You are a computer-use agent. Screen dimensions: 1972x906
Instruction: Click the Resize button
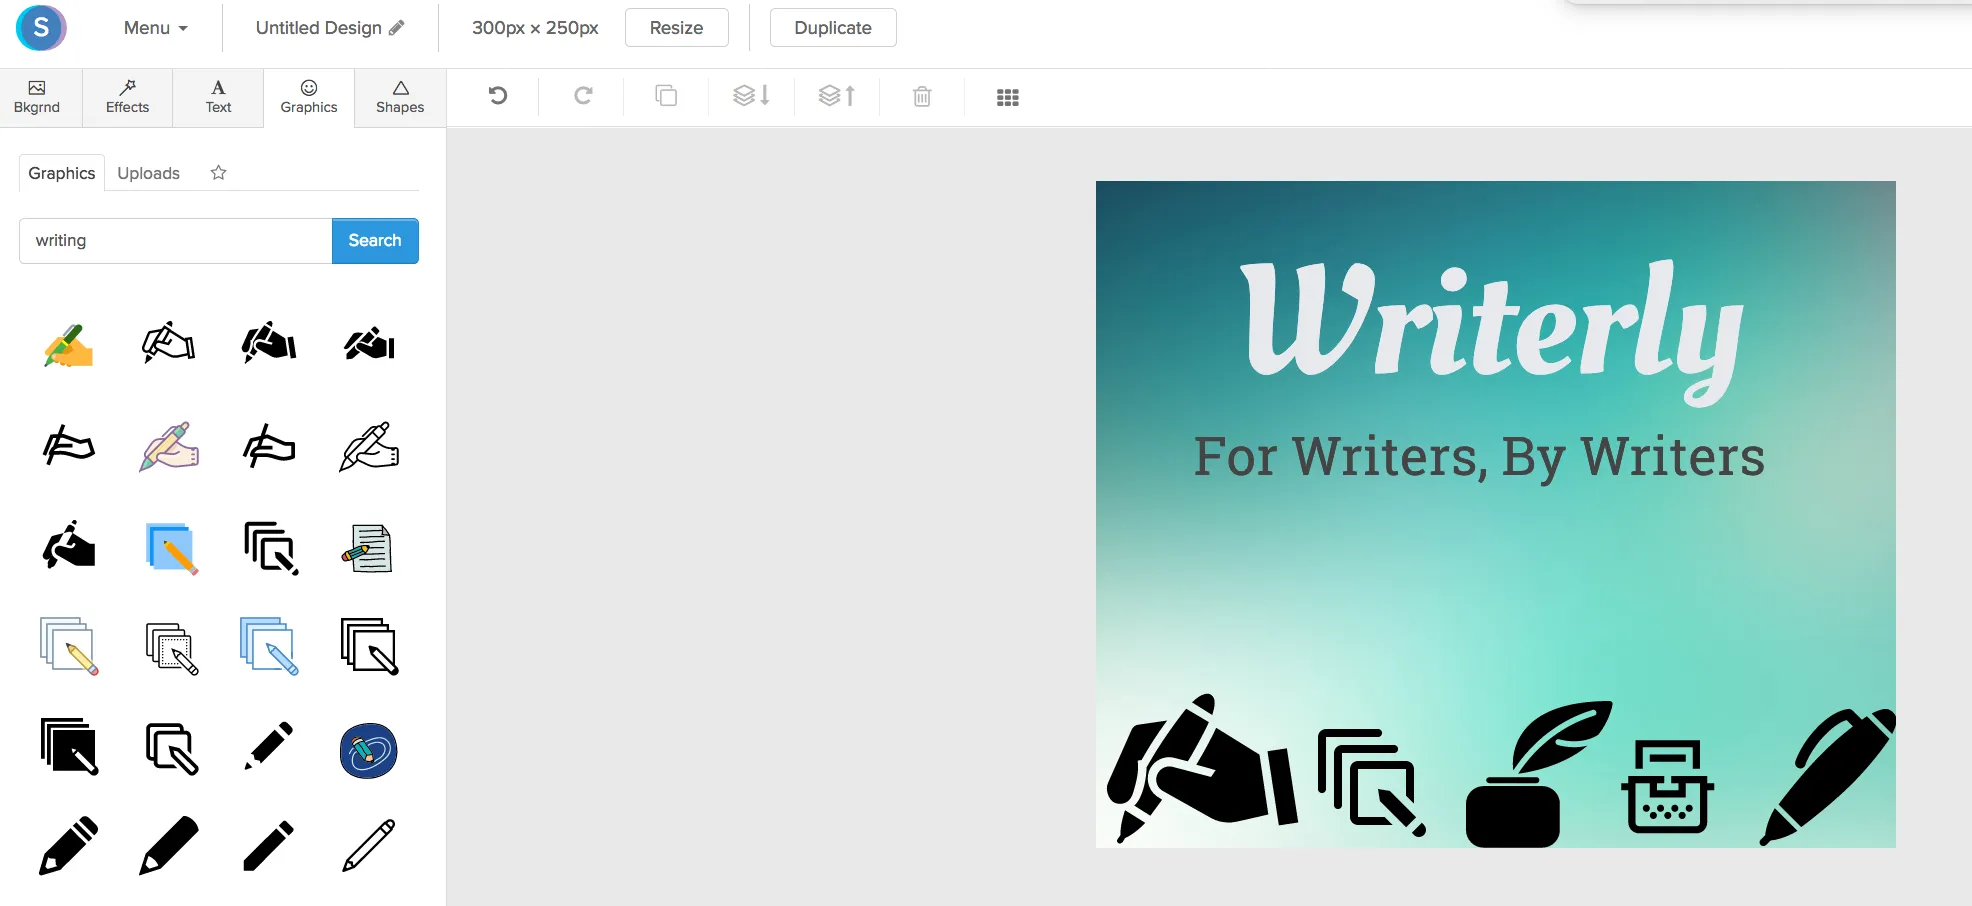point(676,28)
